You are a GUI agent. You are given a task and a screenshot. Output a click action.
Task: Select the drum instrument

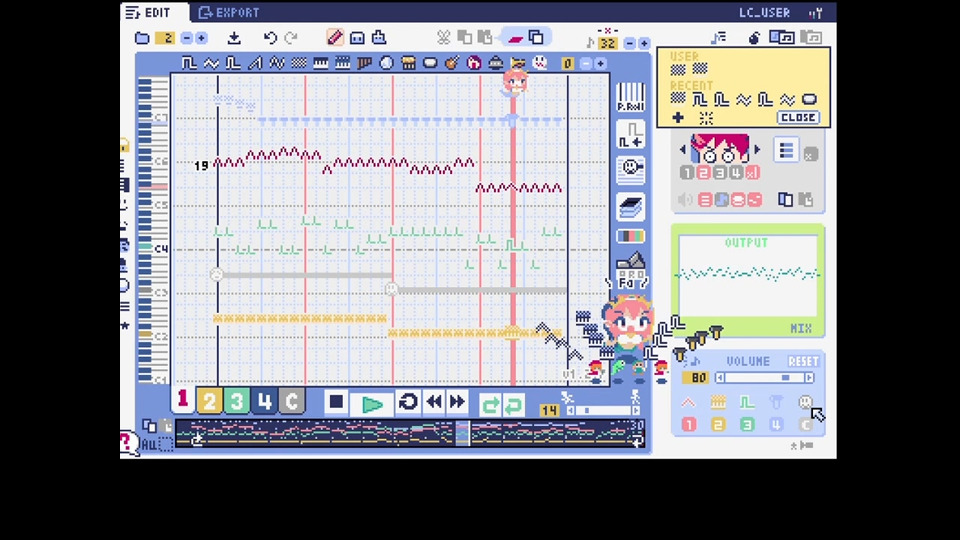point(408,63)
